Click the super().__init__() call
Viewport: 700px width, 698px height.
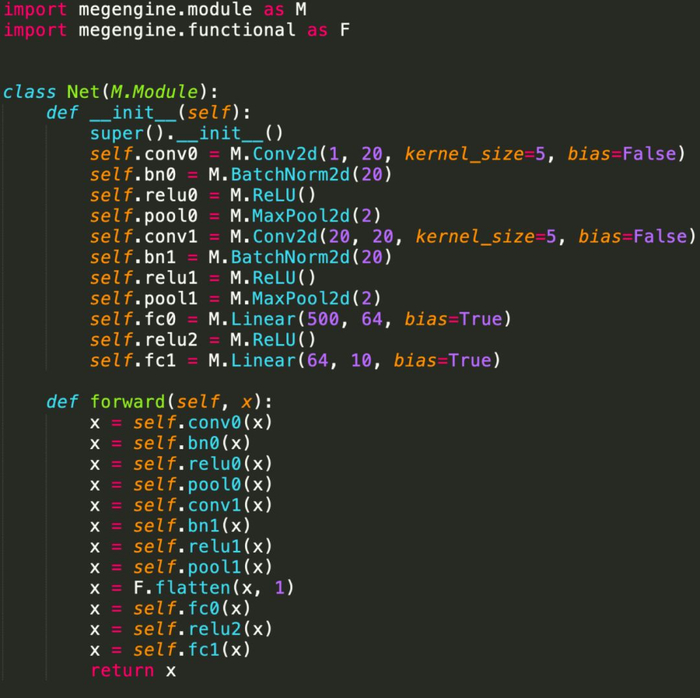[x=187, y=133]
